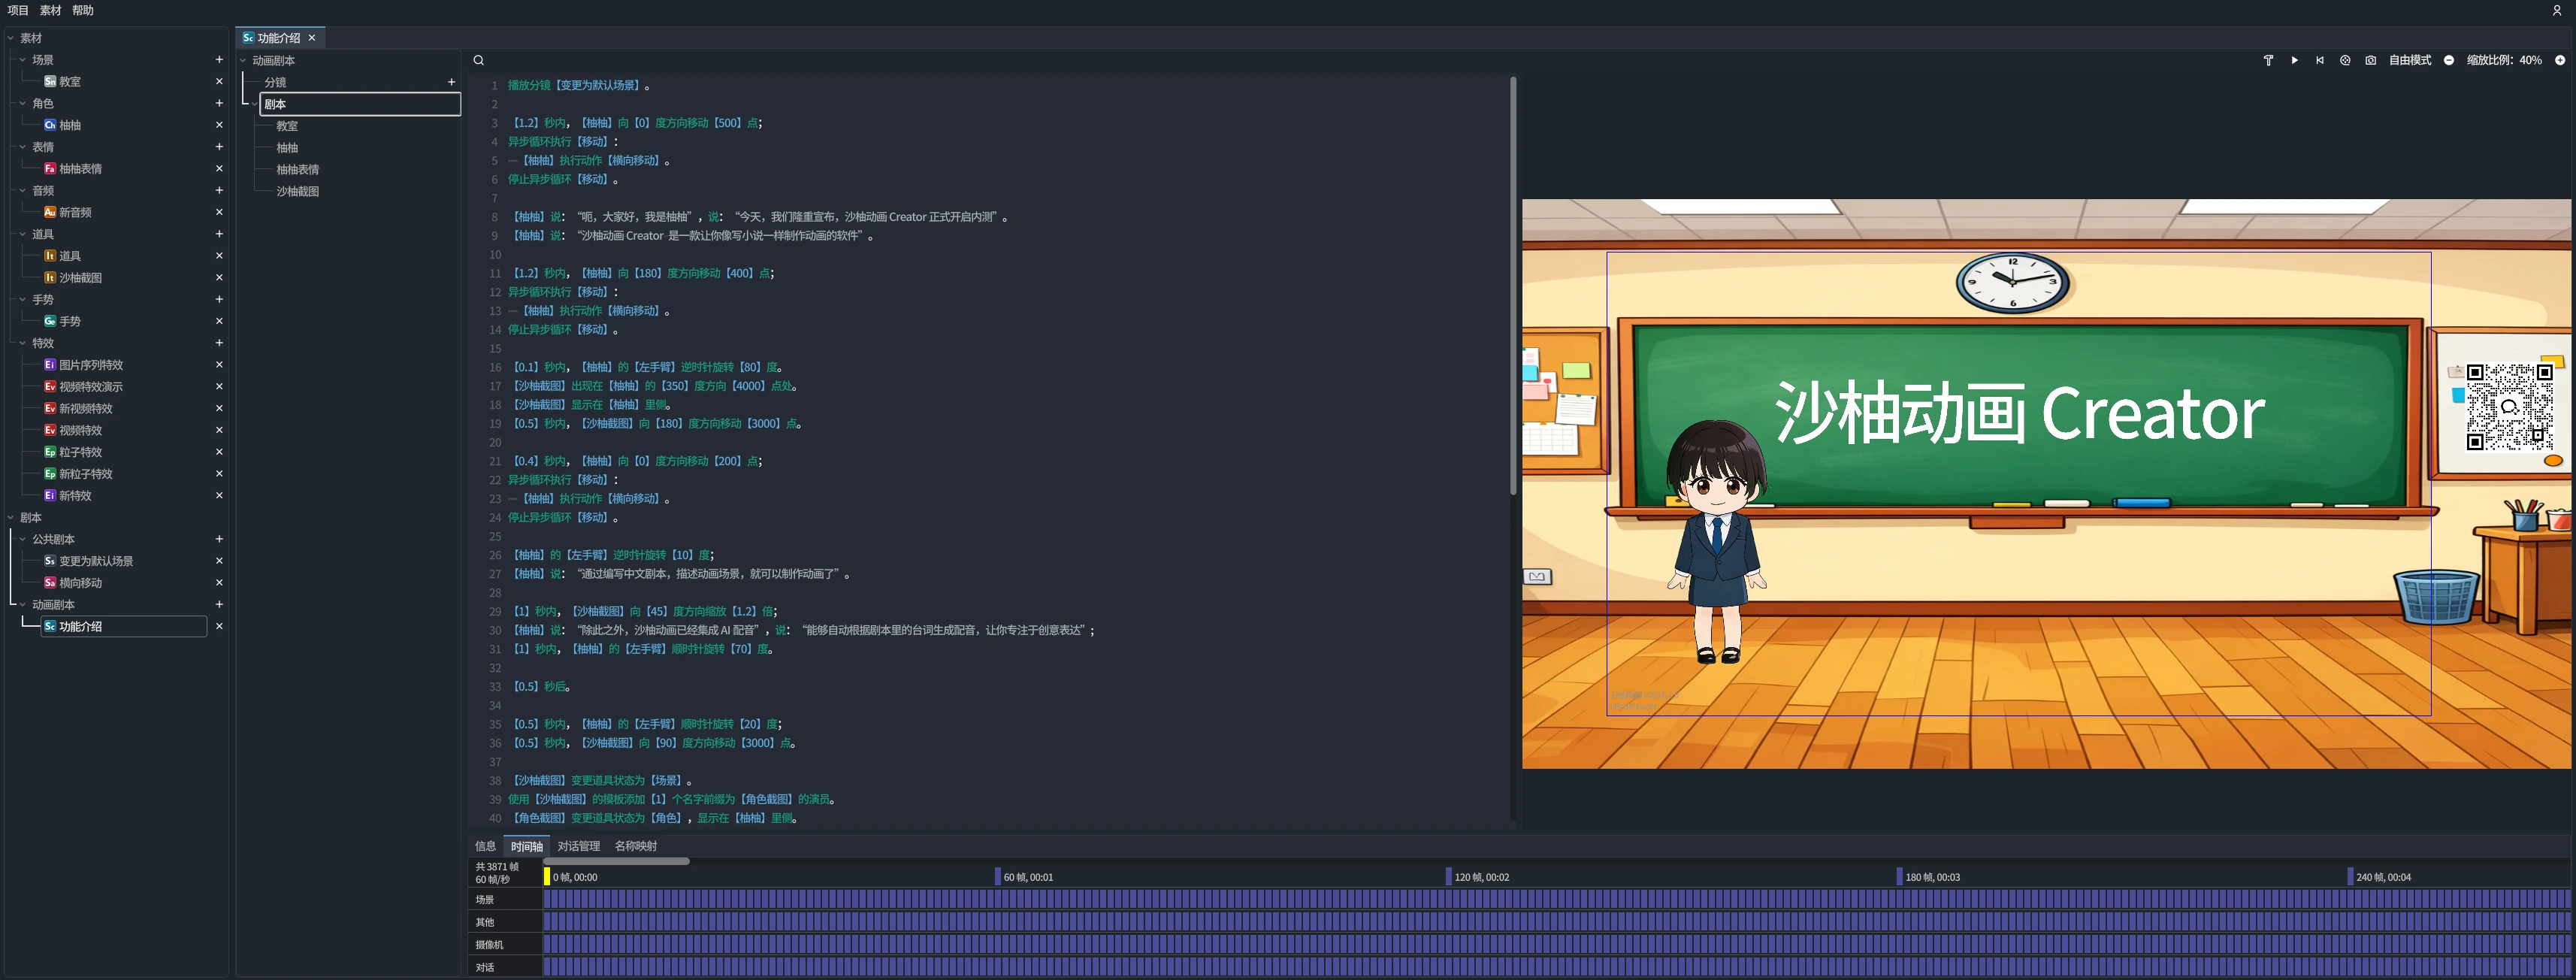
Task: Add a new item to 道具
Action: [x=219, y=234]
